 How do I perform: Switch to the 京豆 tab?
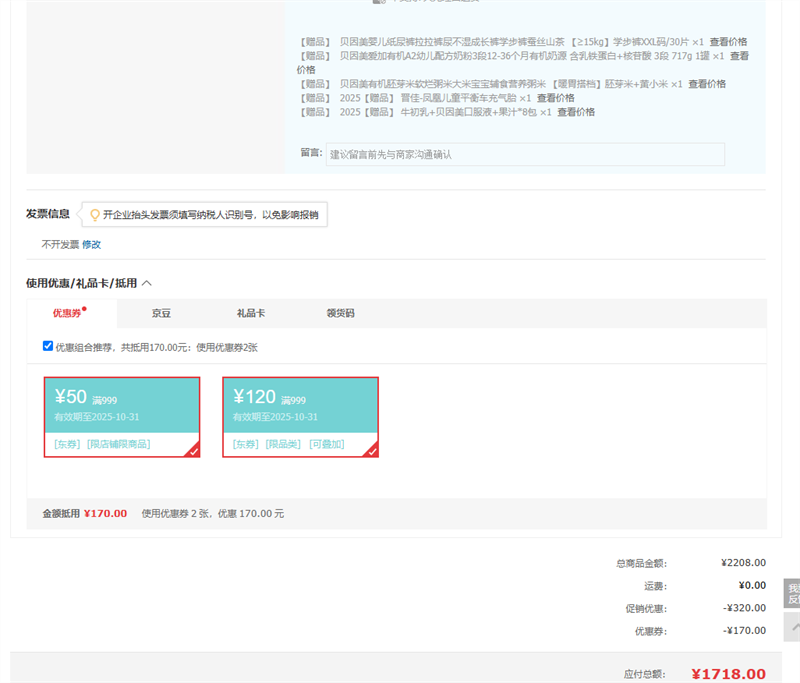coord(161,313)
